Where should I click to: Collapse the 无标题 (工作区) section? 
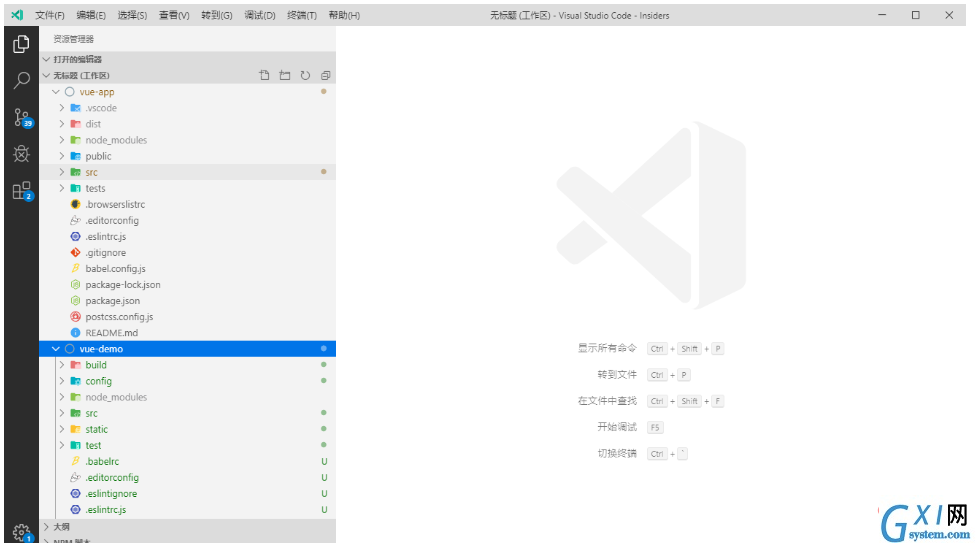coord(46,75)
